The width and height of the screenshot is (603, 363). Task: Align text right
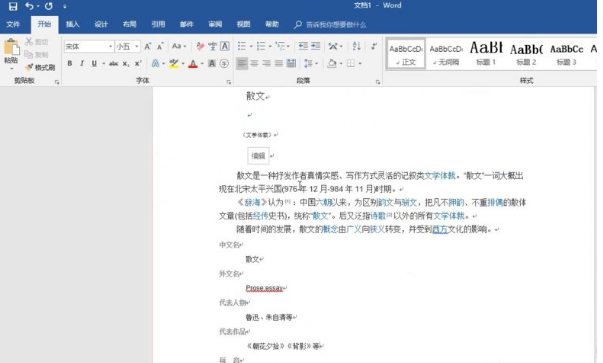(266, 63)
